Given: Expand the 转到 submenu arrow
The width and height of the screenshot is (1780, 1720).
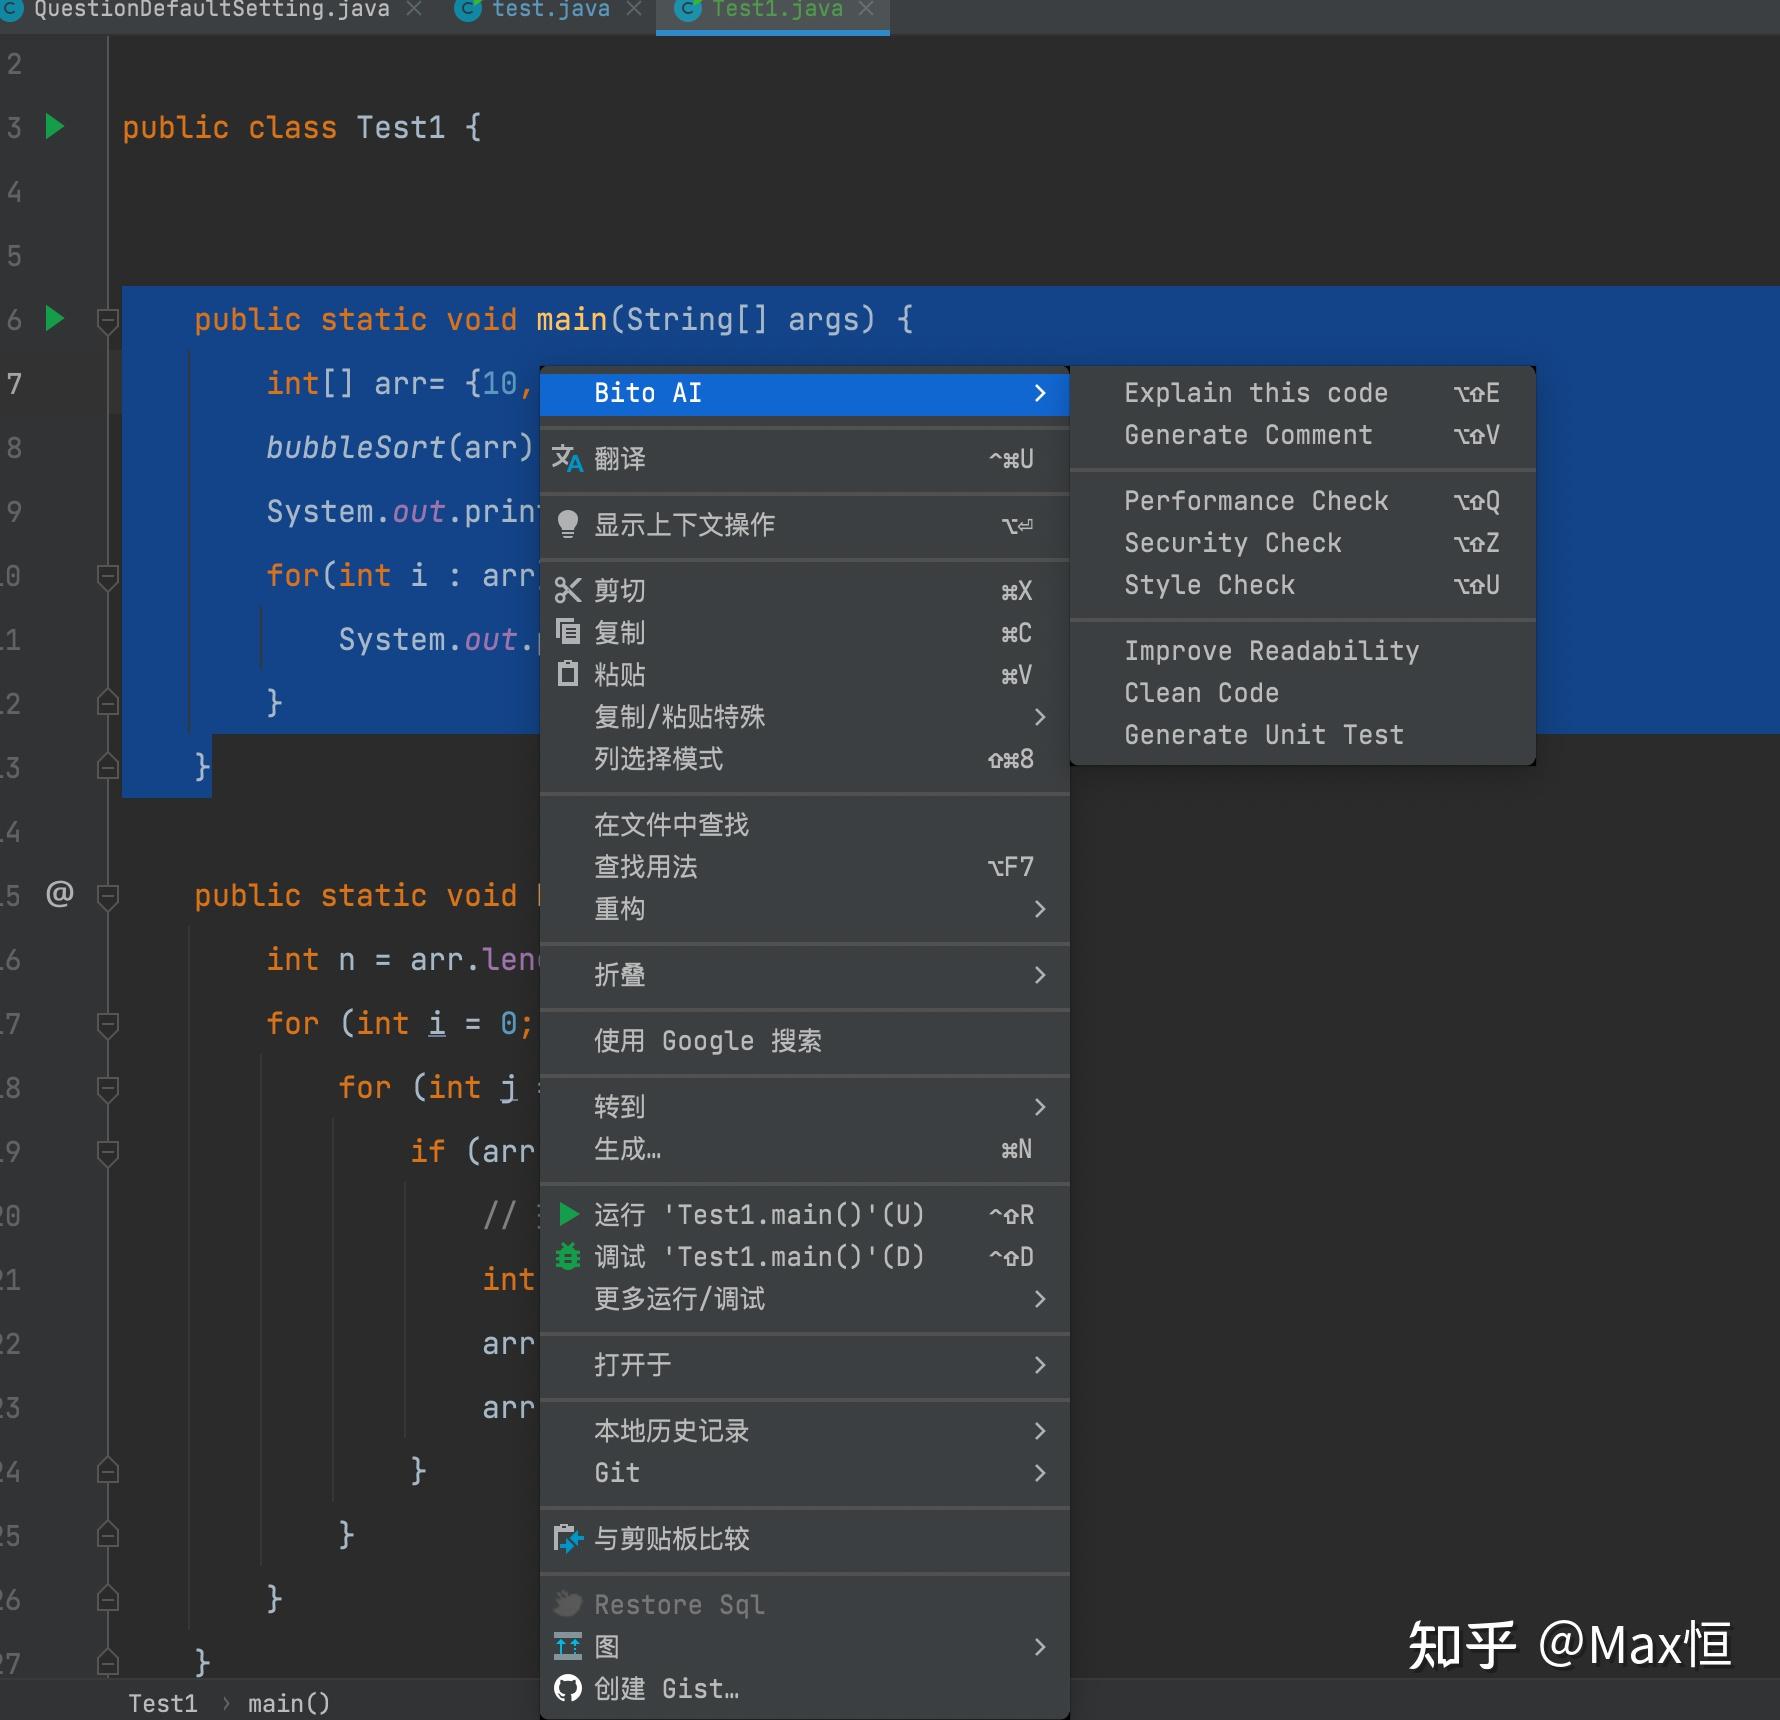Looking at the screenshot, I should point(1040,1106).
